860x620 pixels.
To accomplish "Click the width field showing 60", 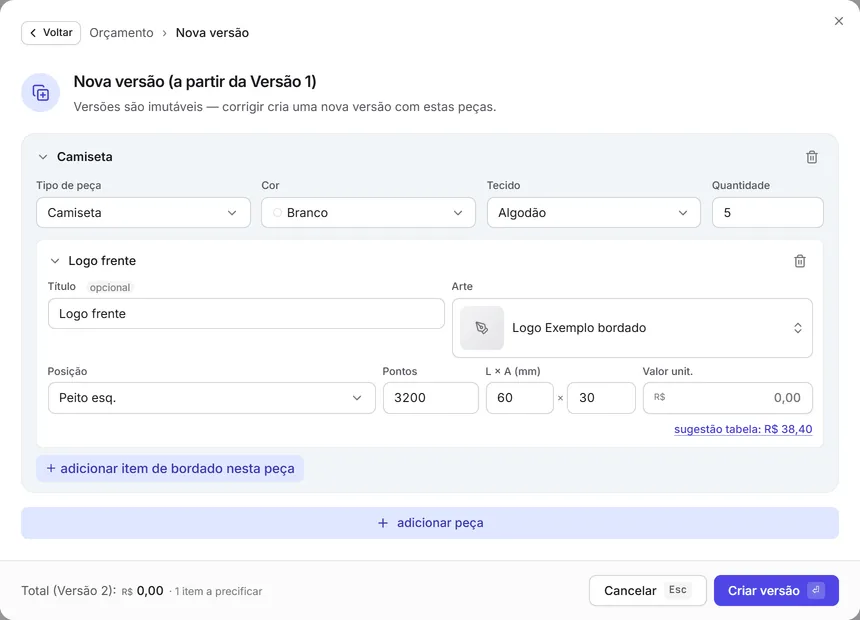I will pyautogui.click(x=519, y=398).
